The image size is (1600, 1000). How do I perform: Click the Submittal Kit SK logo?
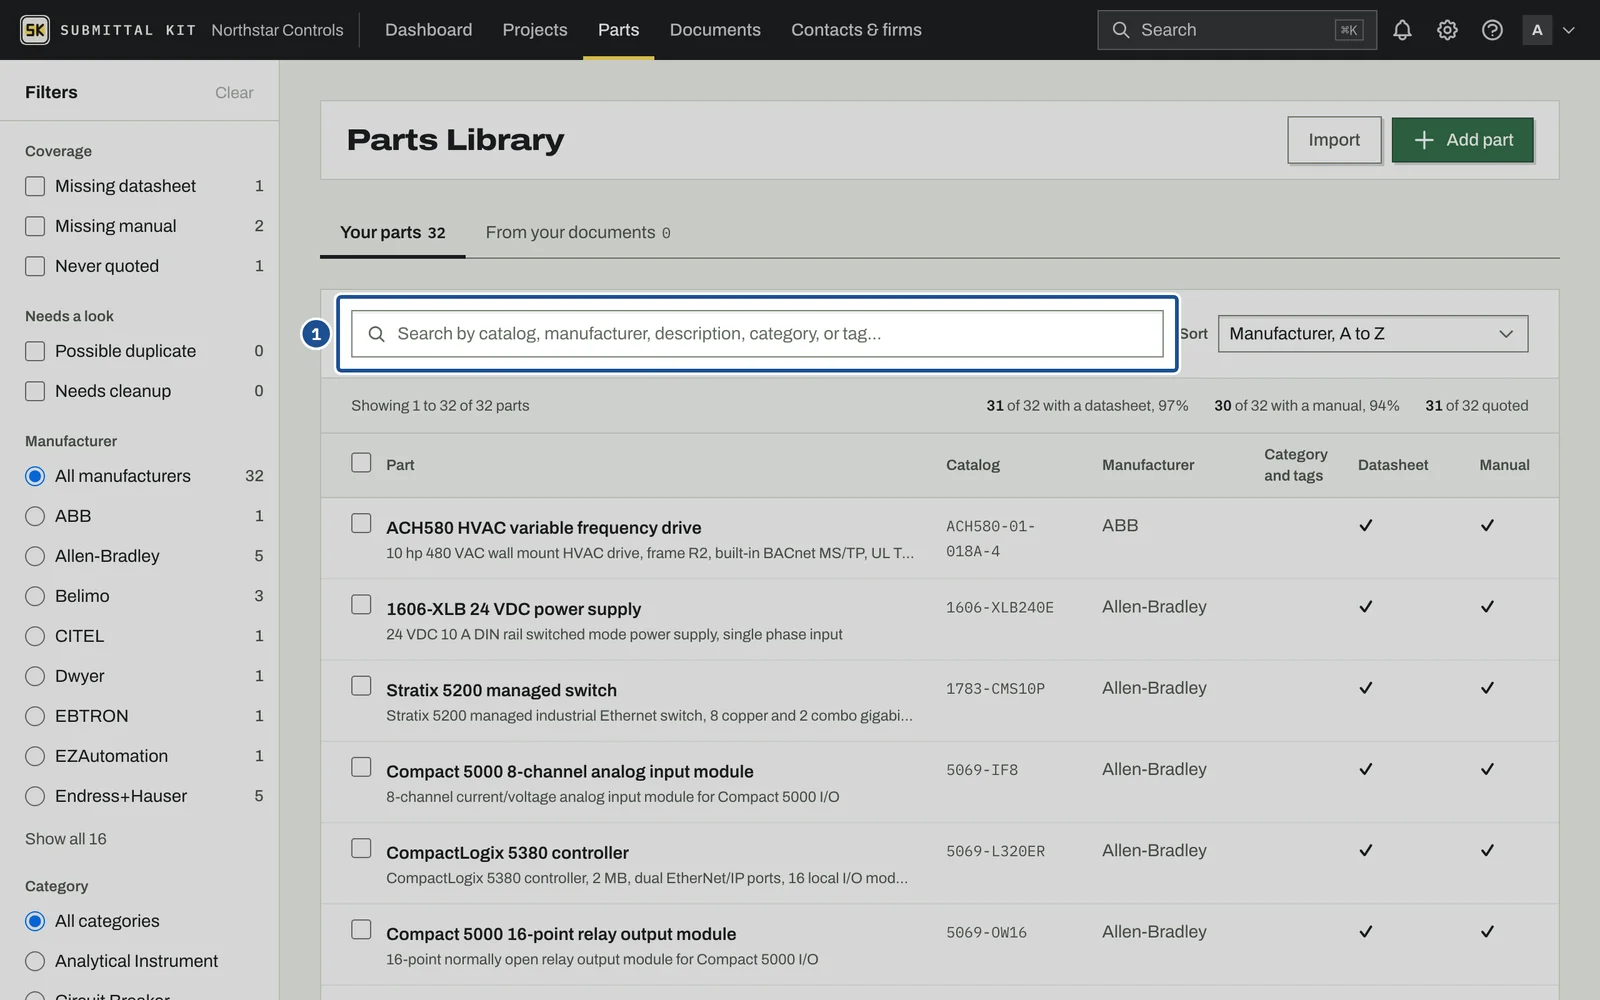click(35, 30)
